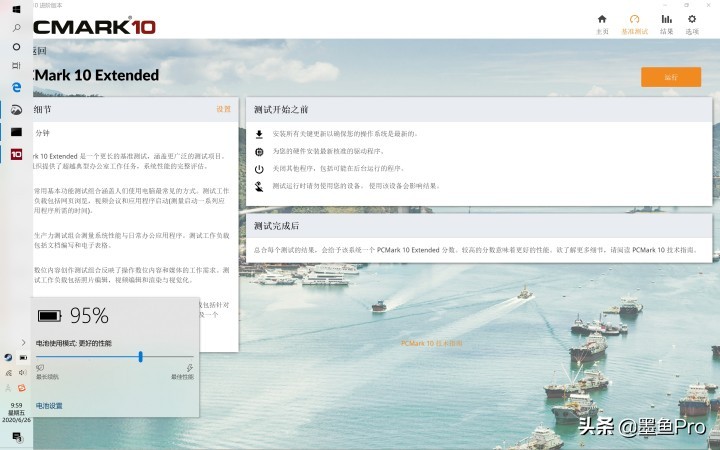The width and height of the screenshot is (720, 450).
Task: Open Task View icon in taskbar
Action: coord(16,66)
